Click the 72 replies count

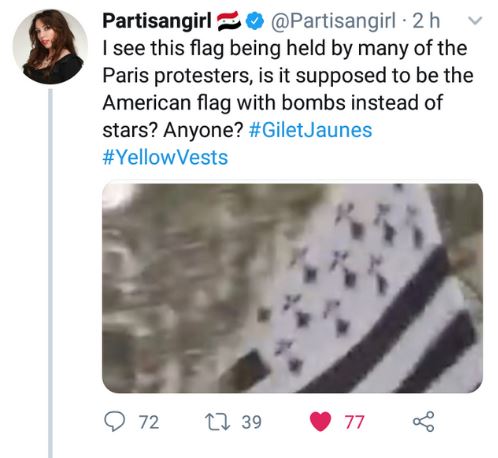149,422
